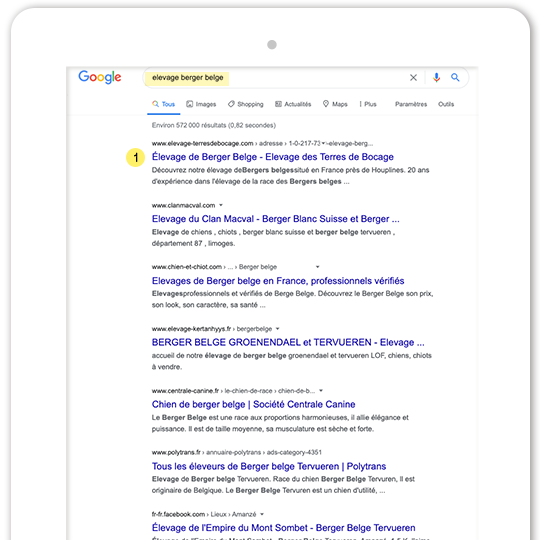
Task: Select the Tous tab
Action: pos(164,104)
